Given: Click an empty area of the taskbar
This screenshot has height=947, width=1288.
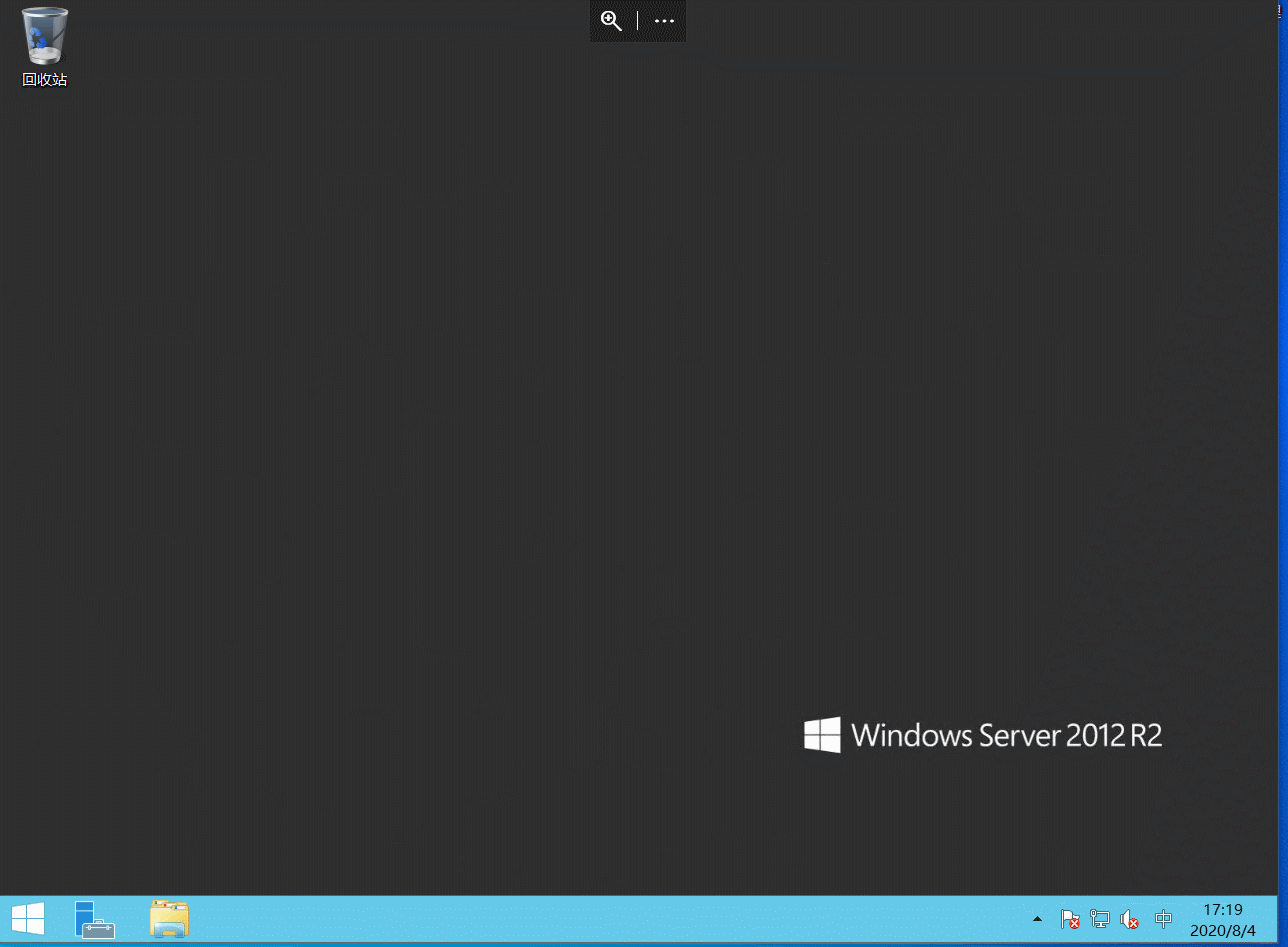Looking at the screenshot, I should tap(600, 918).
